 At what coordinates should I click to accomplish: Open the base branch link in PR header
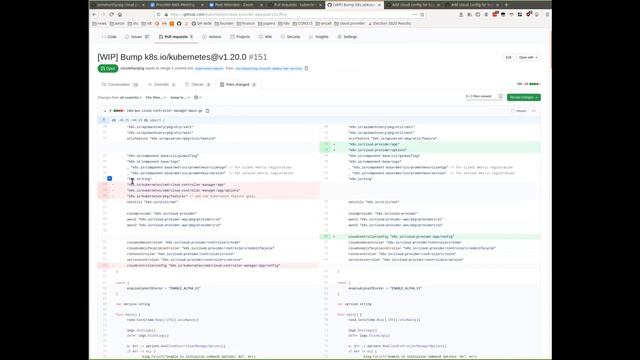tap(209, 69)
